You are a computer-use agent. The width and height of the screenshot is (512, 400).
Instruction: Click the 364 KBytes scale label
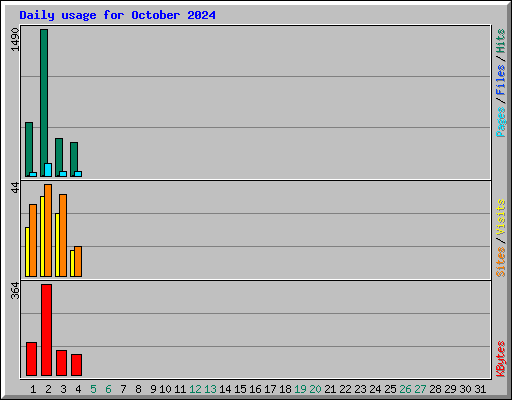(x=15, y=290)
